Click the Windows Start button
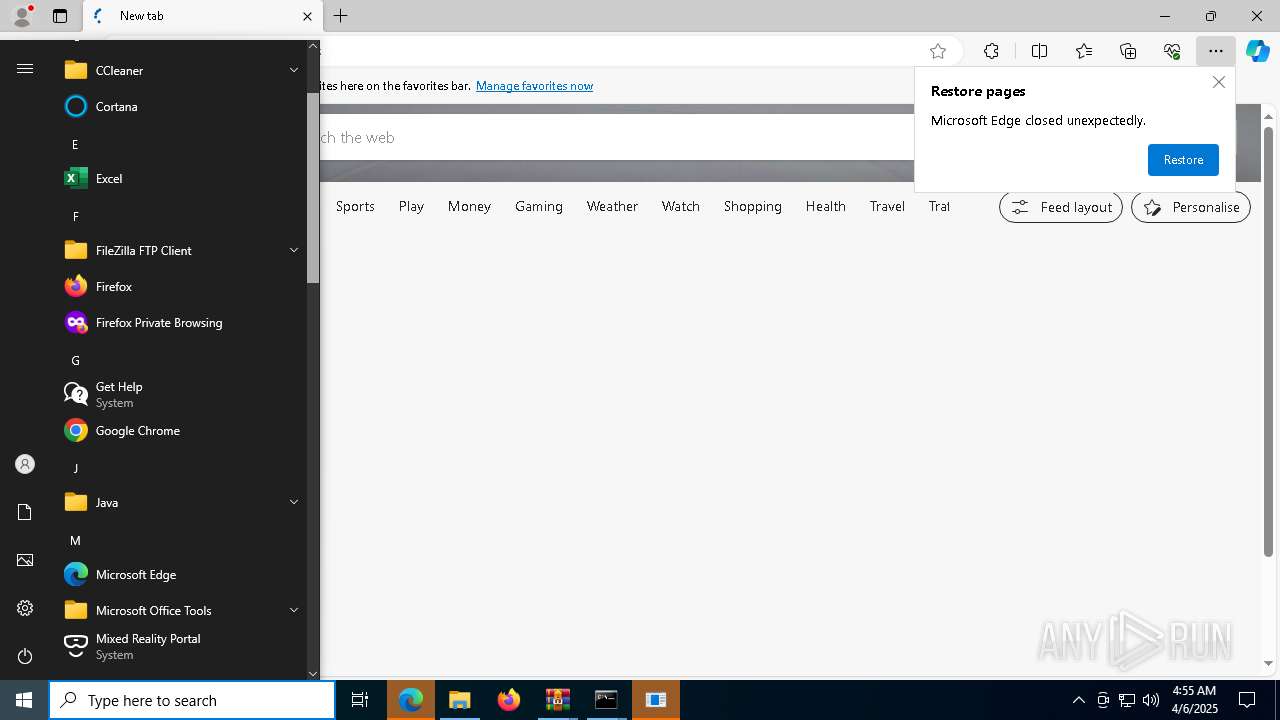 click(x=24, y=700)
